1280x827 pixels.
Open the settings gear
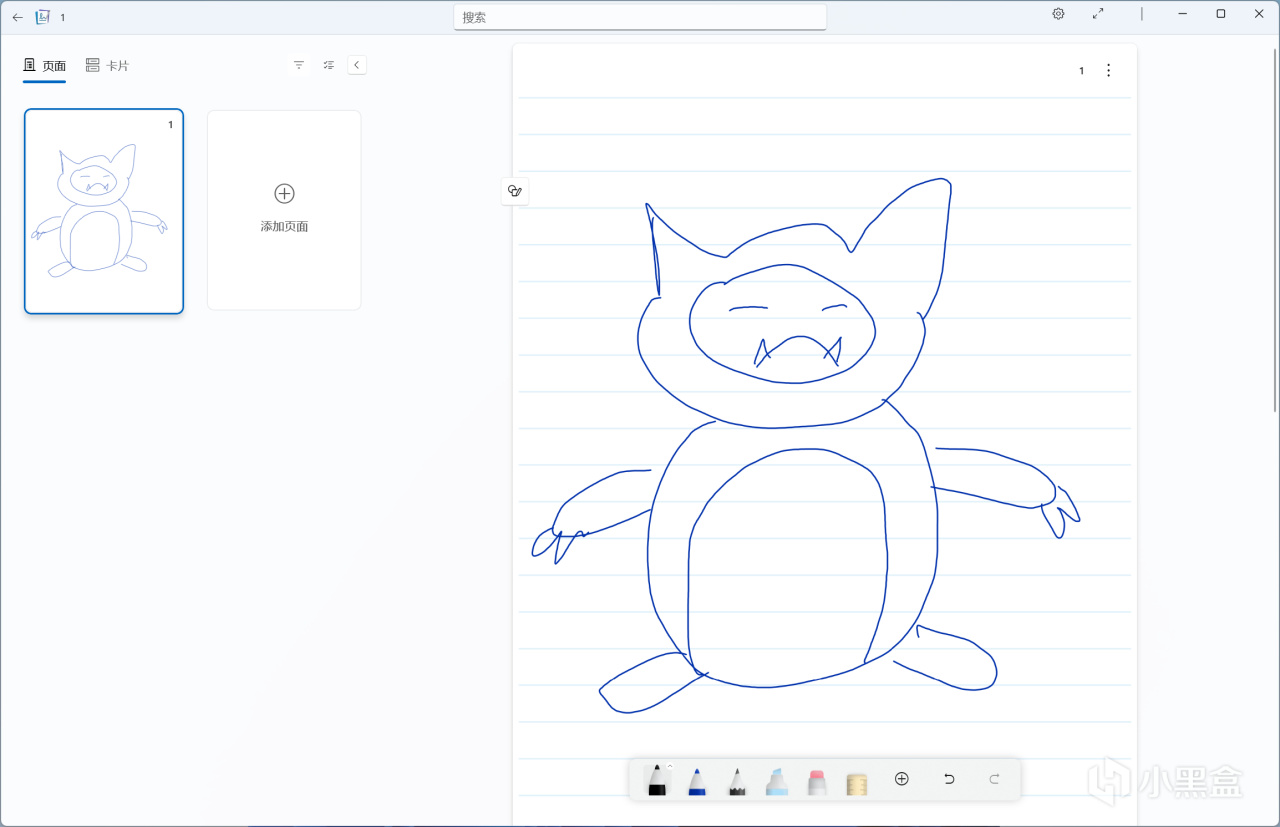point(1058,14)
